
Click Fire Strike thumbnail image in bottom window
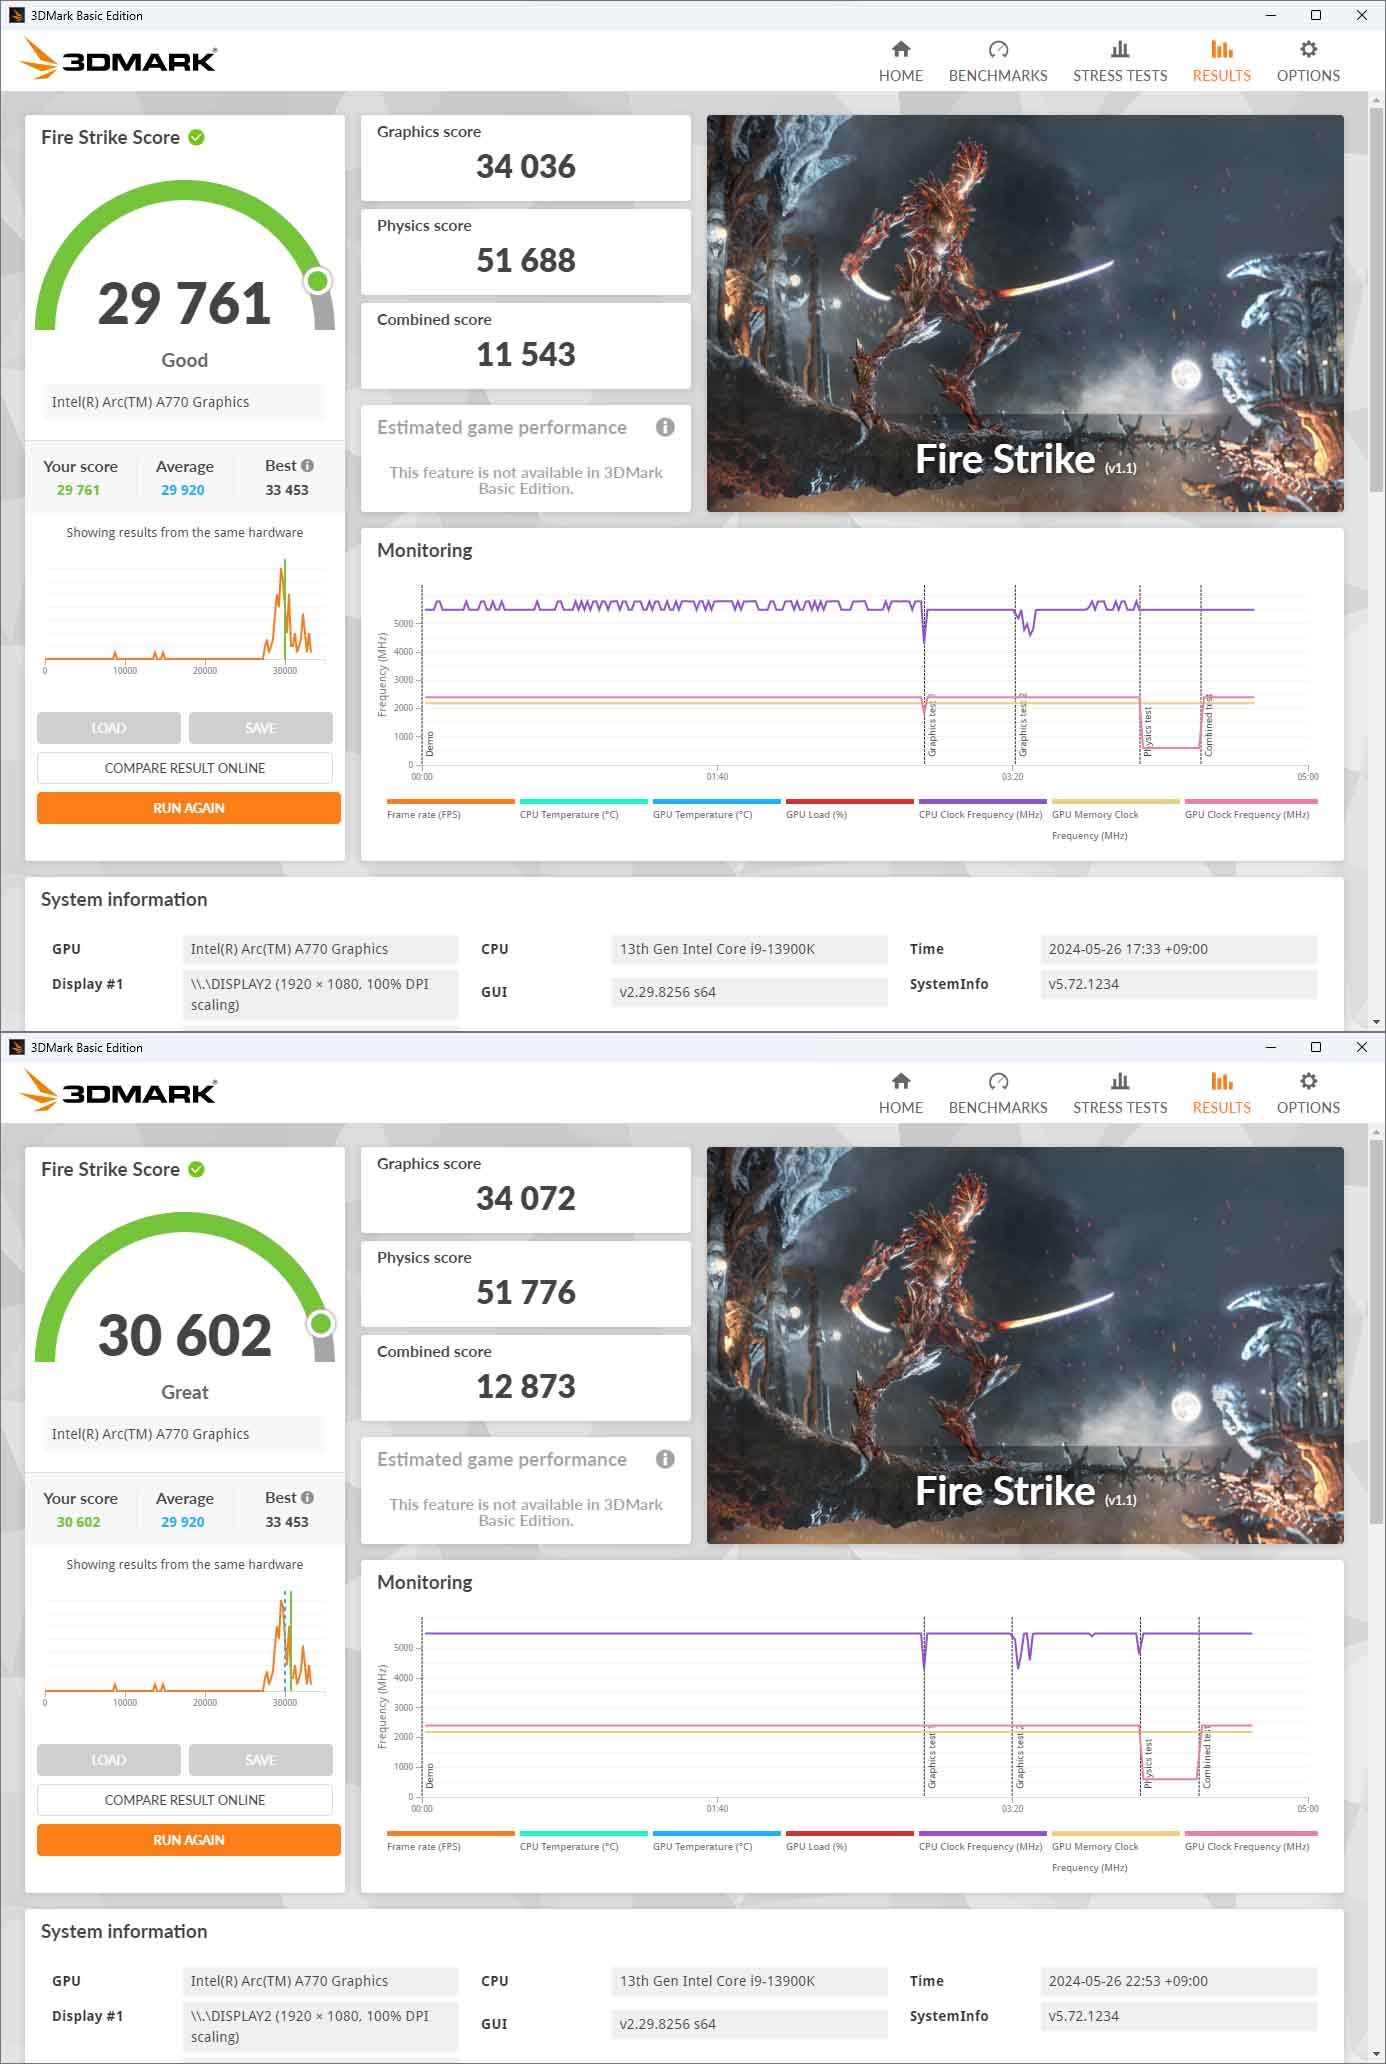click(1025, 1345)
